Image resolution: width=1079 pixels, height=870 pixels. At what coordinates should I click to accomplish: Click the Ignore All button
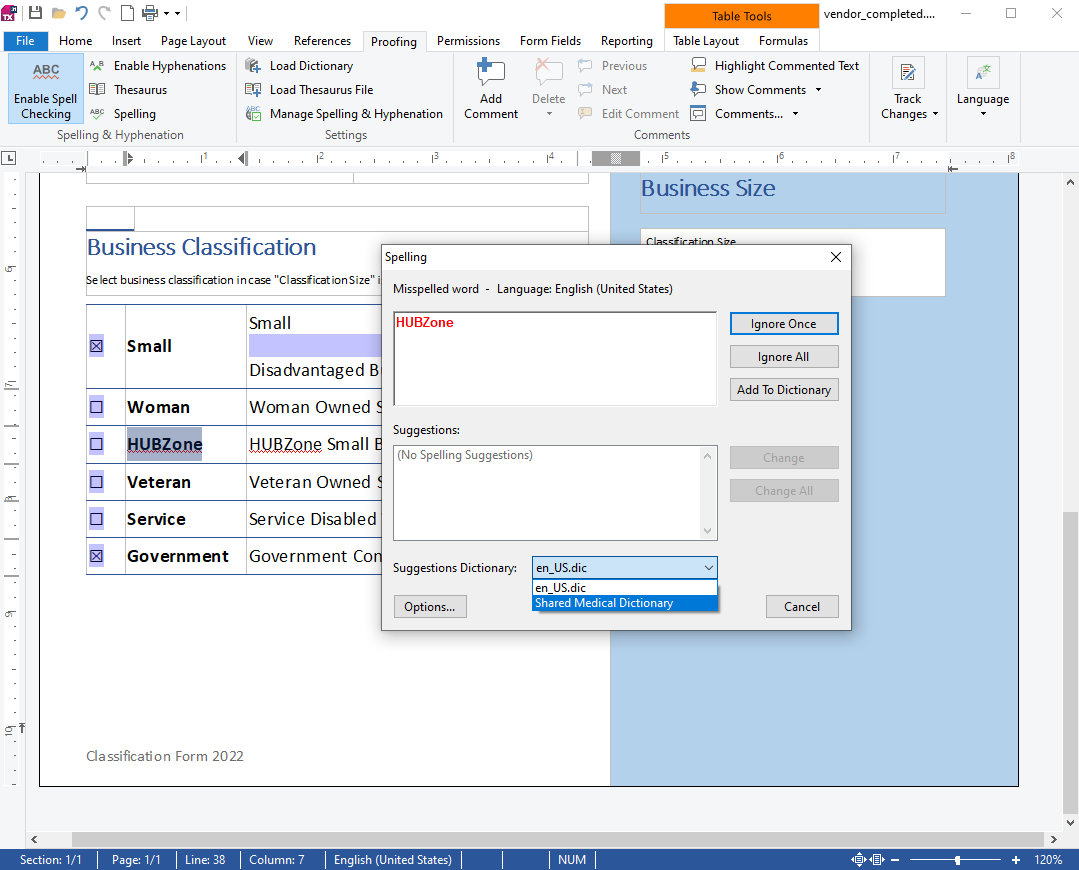(783, 357)
